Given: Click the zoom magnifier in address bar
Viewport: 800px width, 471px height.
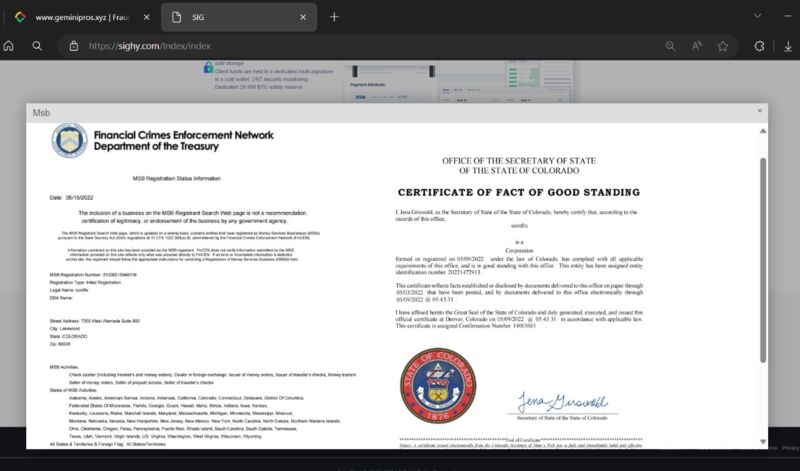Looking at the screenshot, I should (670, 46).
